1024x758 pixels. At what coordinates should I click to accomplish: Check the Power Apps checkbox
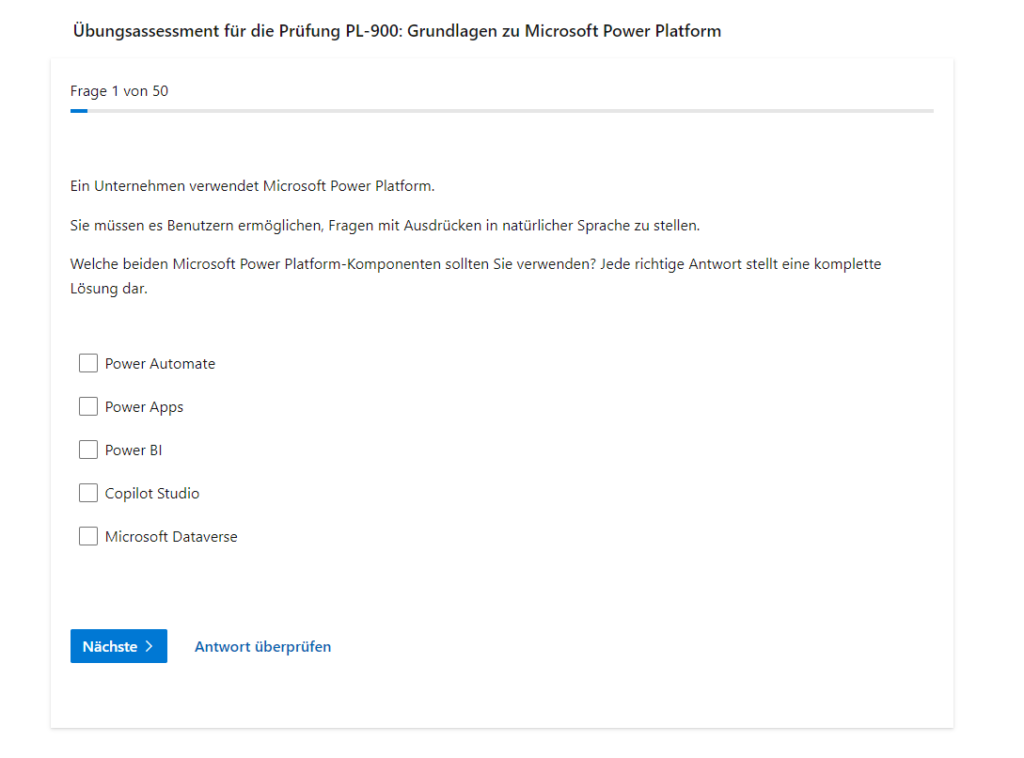[88, 406]
